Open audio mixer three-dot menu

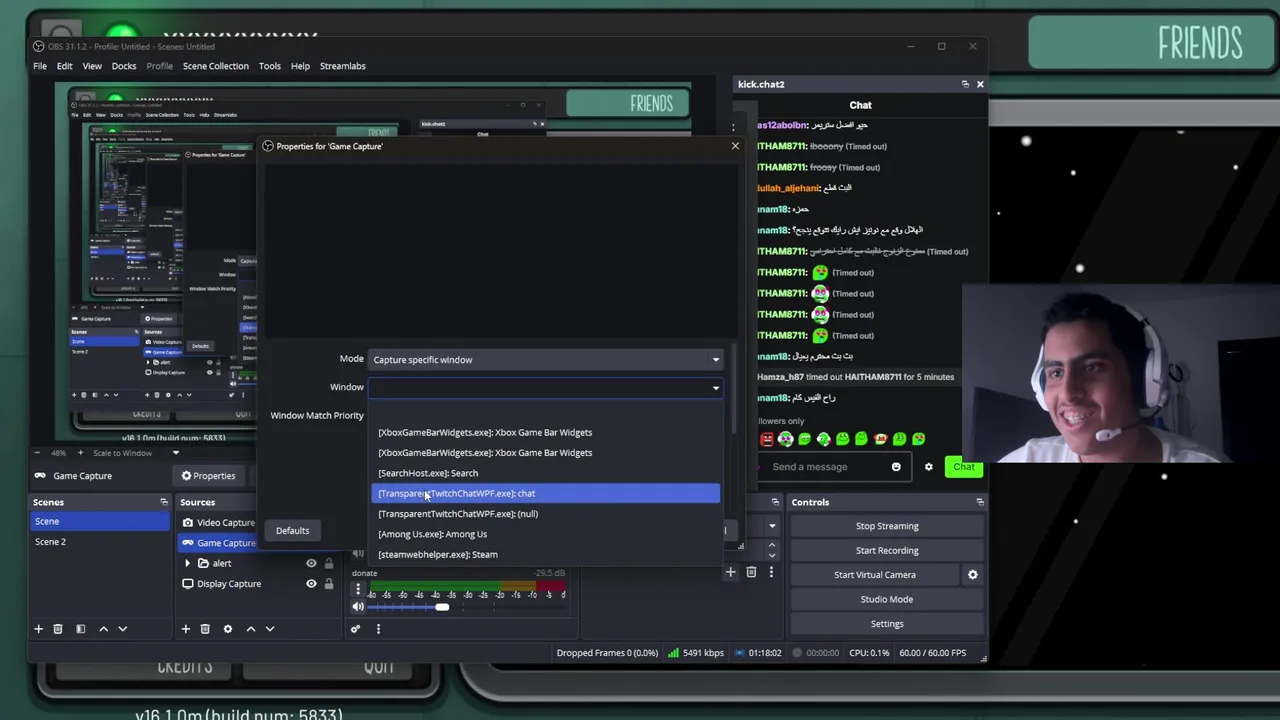[378, 629]
